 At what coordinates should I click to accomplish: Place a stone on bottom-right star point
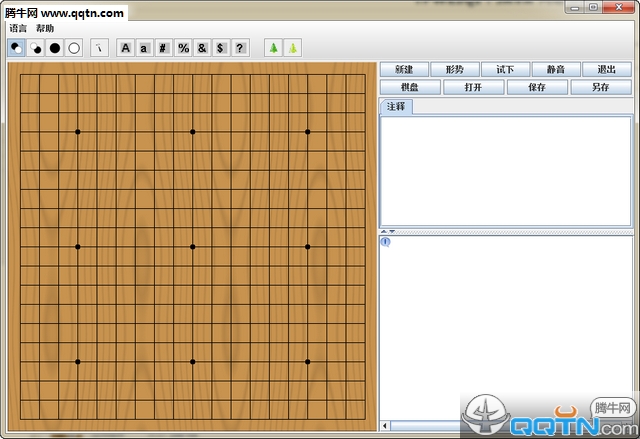[x=307, y=362]
